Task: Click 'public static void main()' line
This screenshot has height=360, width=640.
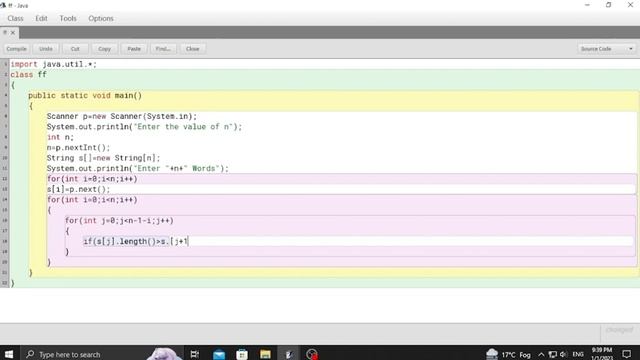Action: click(85, 96)
